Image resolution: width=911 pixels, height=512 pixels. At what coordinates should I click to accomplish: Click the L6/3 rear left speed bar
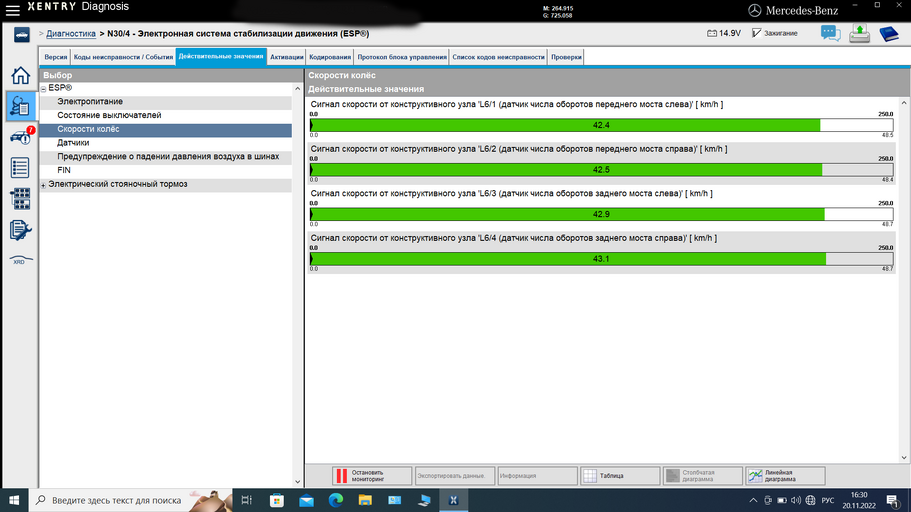point(601,214)
